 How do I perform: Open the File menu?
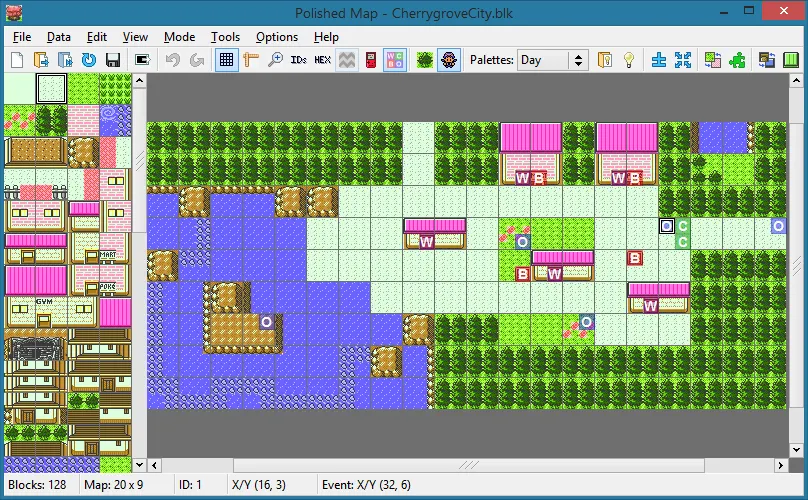click(x=22, y=37)
